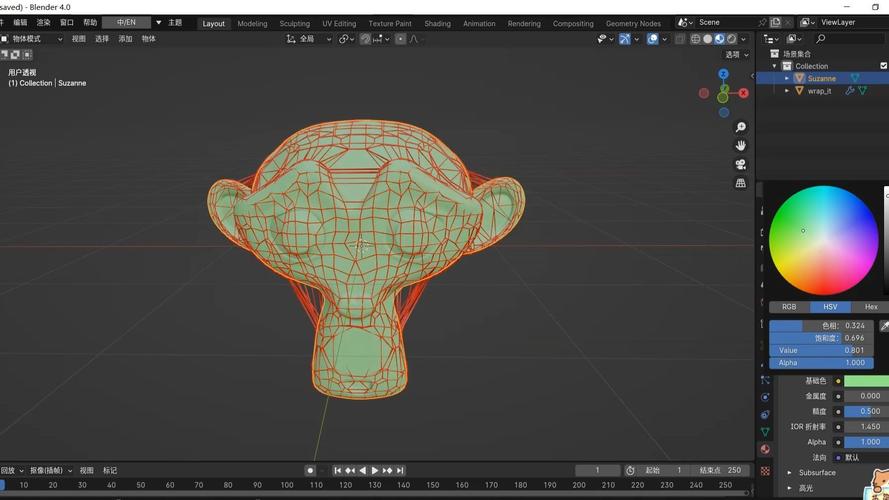Open the shading options dropdown arrow
889x500 pixels.
click(x=744, y=39)
